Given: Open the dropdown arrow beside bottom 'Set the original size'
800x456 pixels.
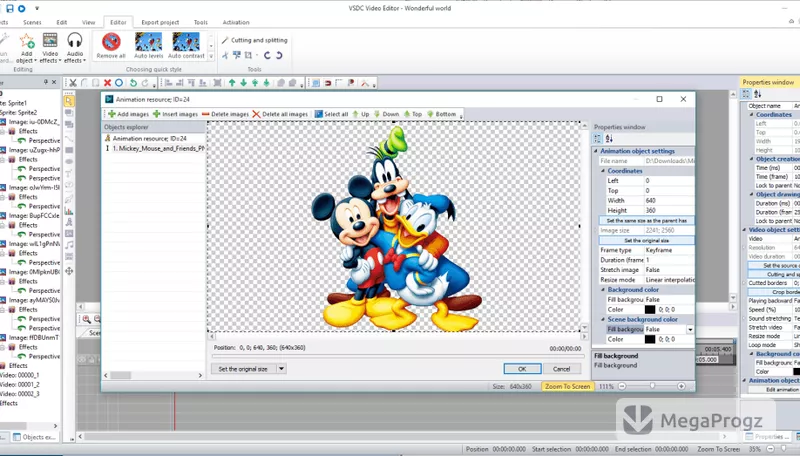Looking at the screenshot, I should (281, 369).
